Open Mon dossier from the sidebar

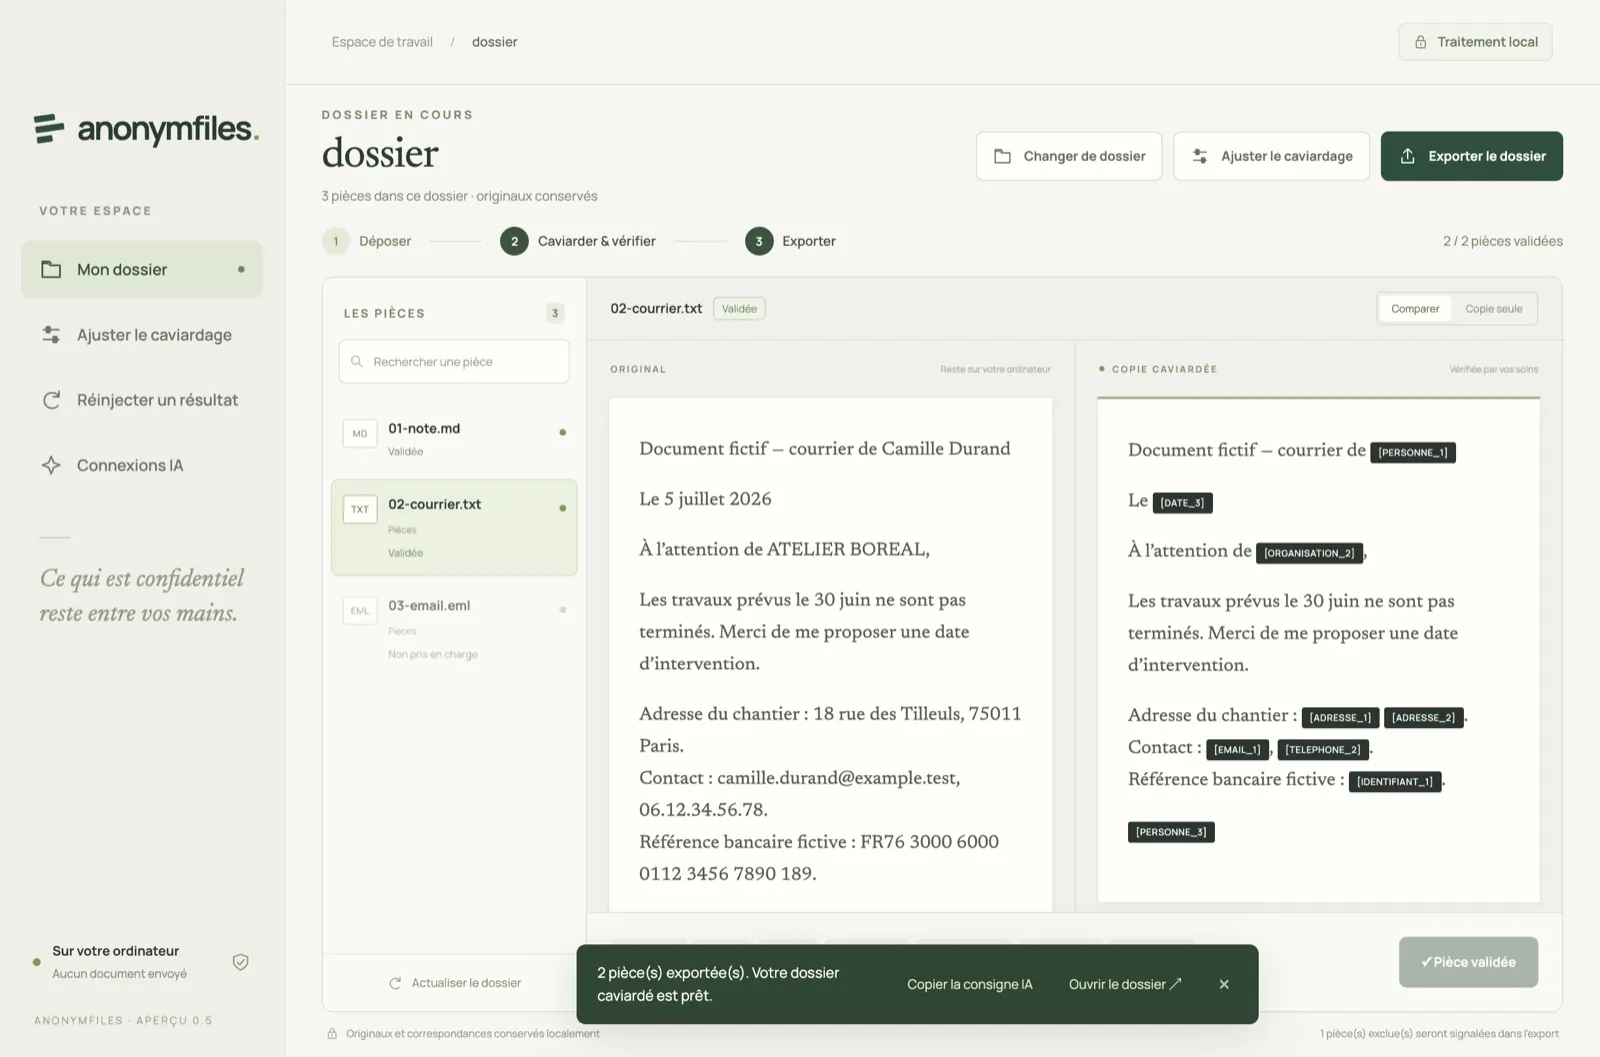tap(142, 269)
